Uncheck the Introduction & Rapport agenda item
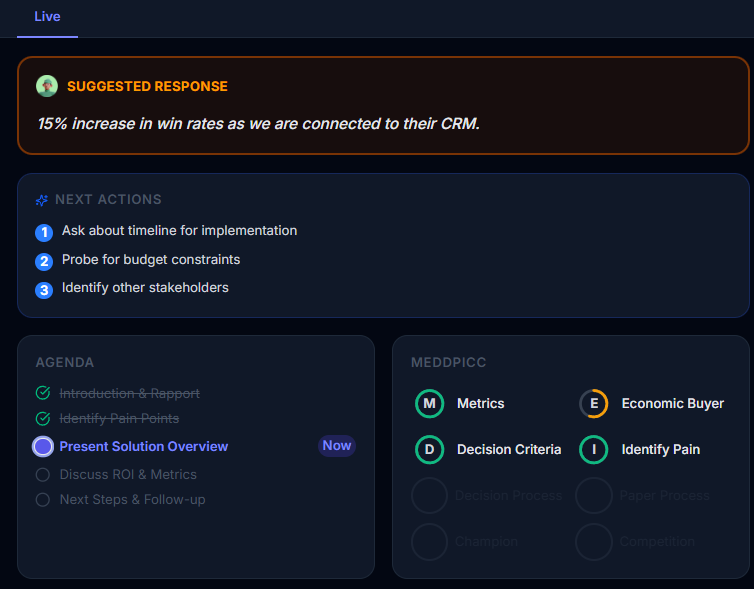The width and height of the screenshot is (754, 589). [x=43, y=393]
